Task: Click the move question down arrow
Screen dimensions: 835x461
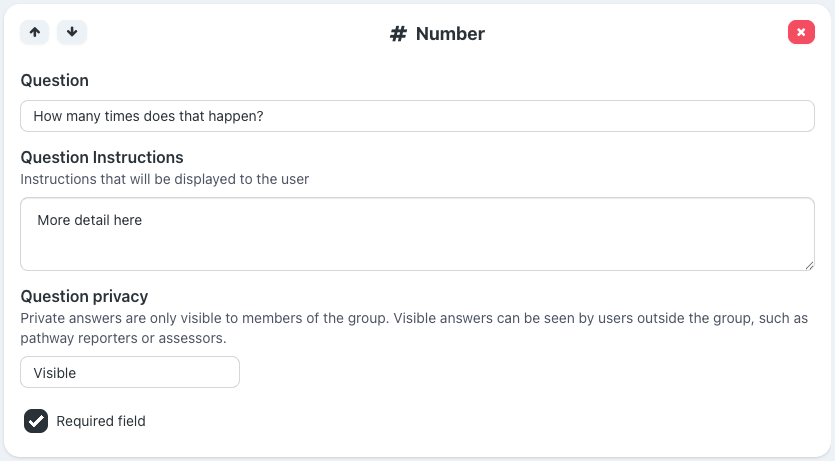Action: [72, 32]
